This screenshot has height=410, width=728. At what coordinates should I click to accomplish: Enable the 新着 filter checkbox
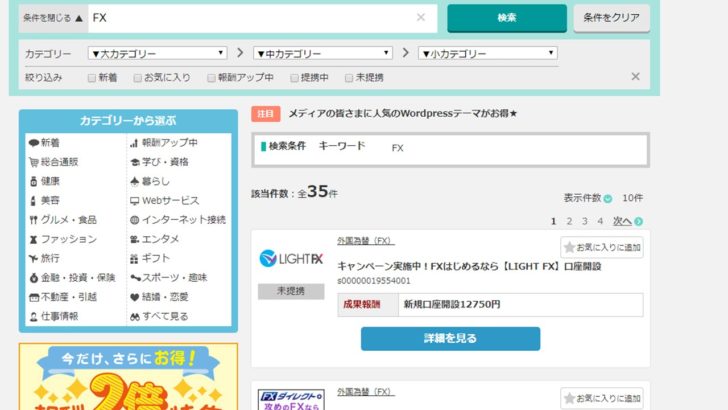pyautogui.click(x=91, y=78)
